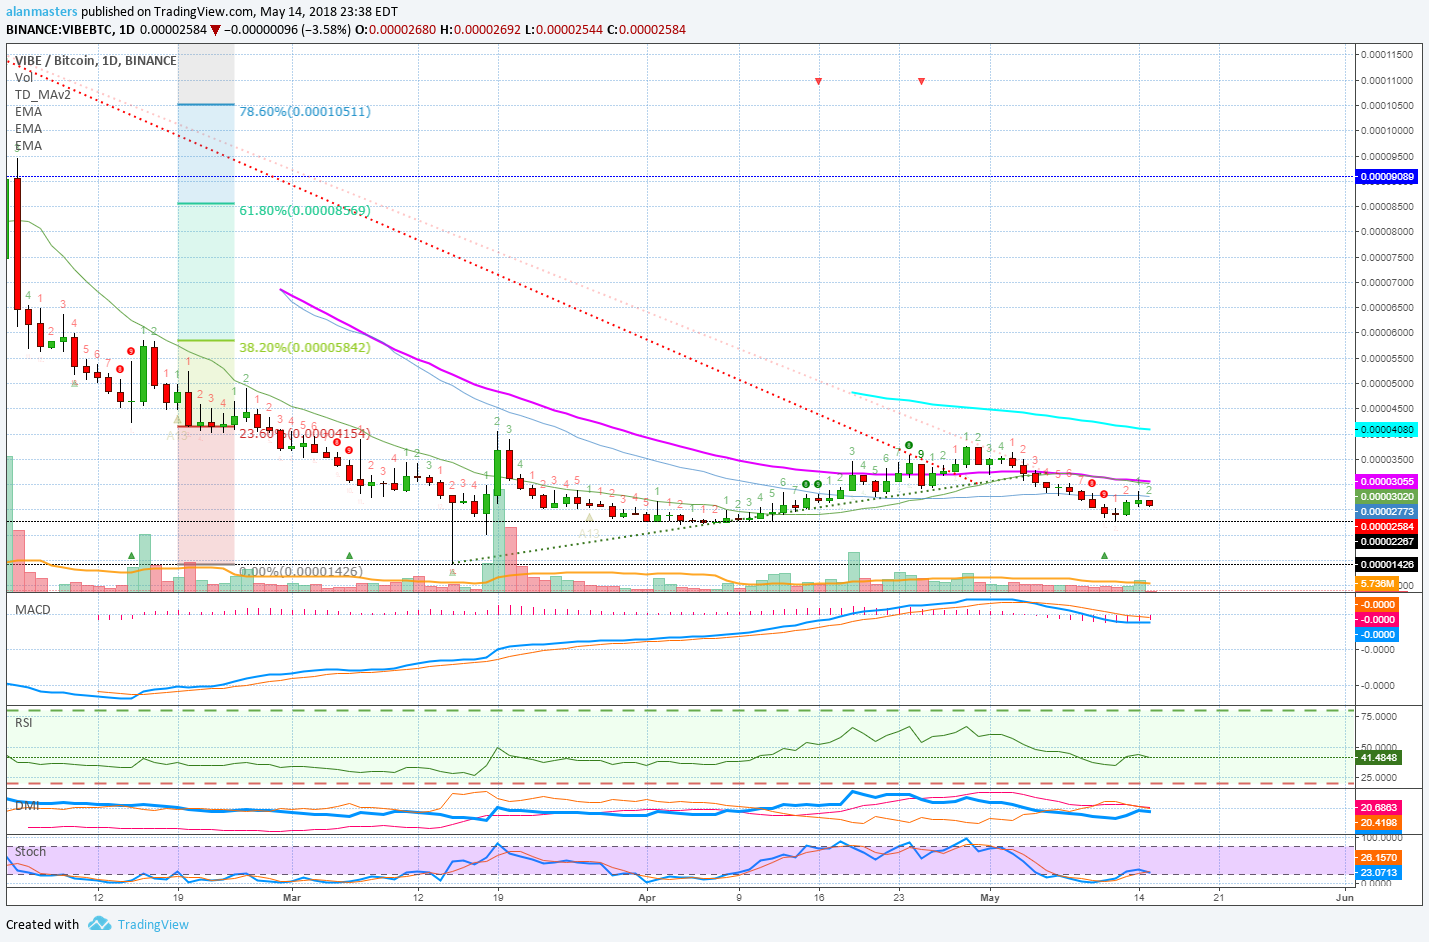Click the 0.00006000 price axis tick
The width and height of the screenshot is (1429, 942).
click(x=1387, y=333)
